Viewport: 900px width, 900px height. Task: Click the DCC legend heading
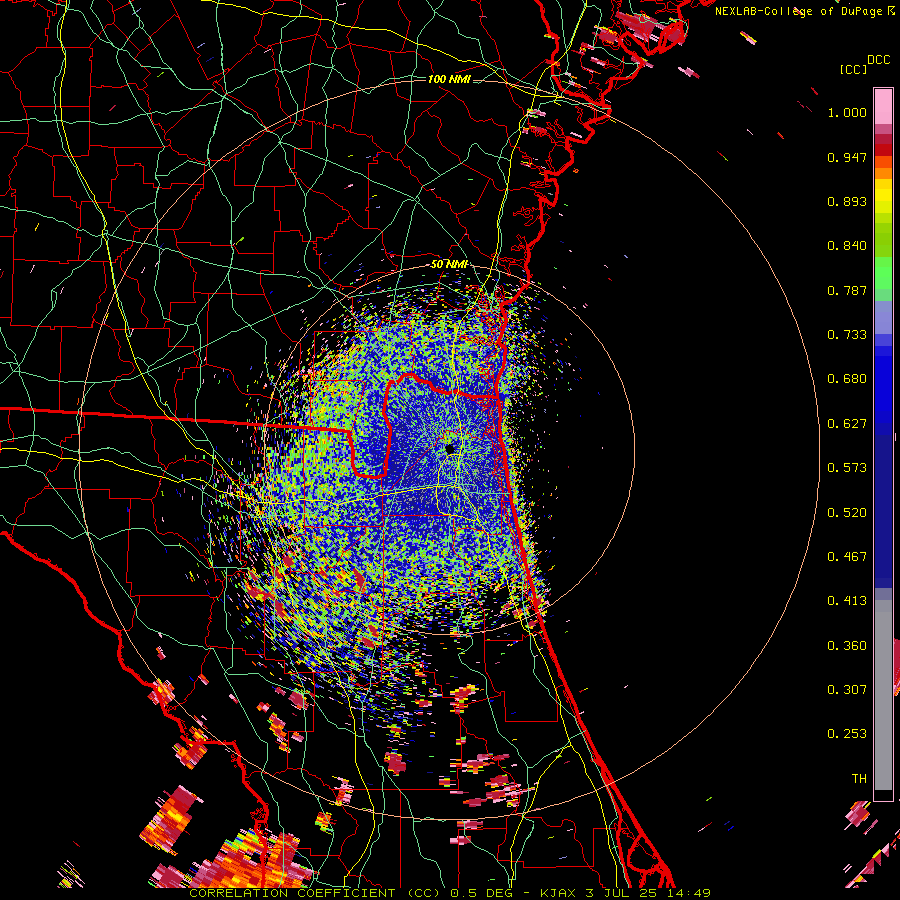(x=878, y=60)
